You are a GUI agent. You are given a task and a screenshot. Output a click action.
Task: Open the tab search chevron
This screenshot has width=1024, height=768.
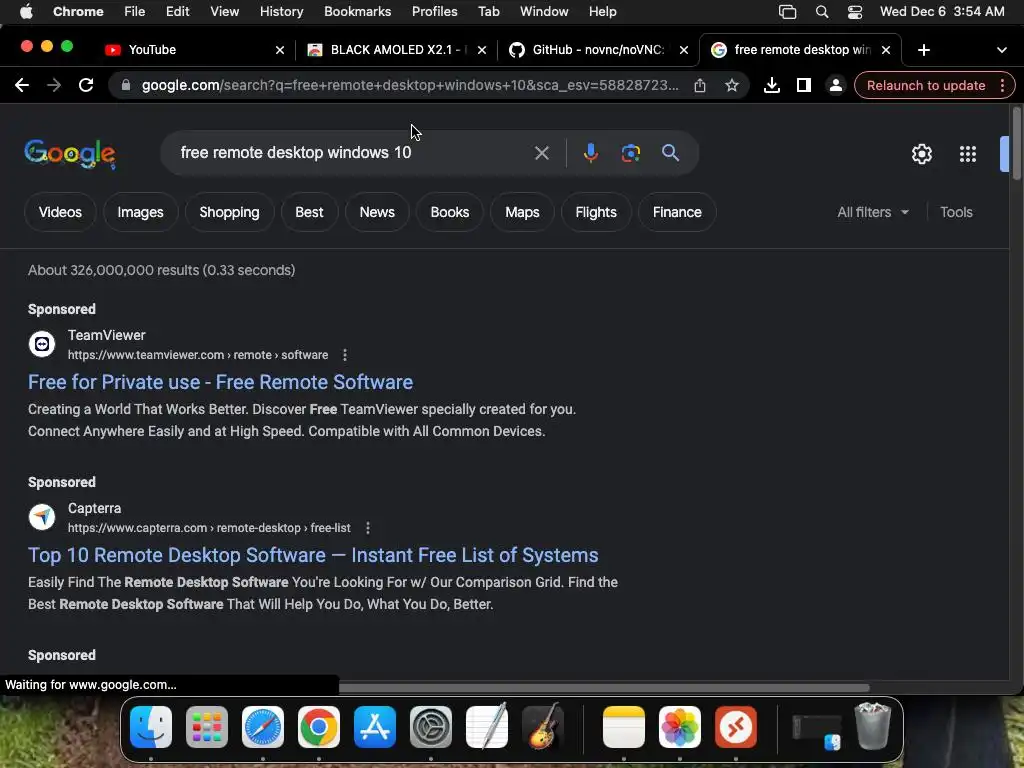(1001, 50)
